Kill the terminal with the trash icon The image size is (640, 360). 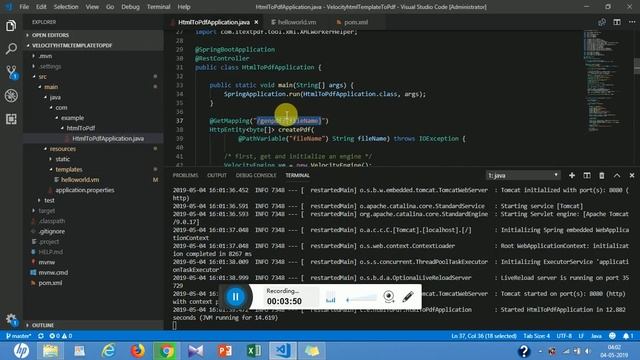point(602,175)
